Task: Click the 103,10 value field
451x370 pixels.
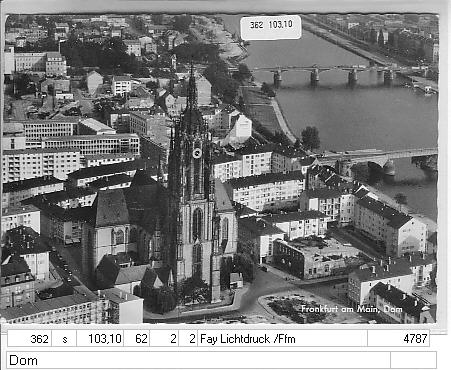Action: 100,339
